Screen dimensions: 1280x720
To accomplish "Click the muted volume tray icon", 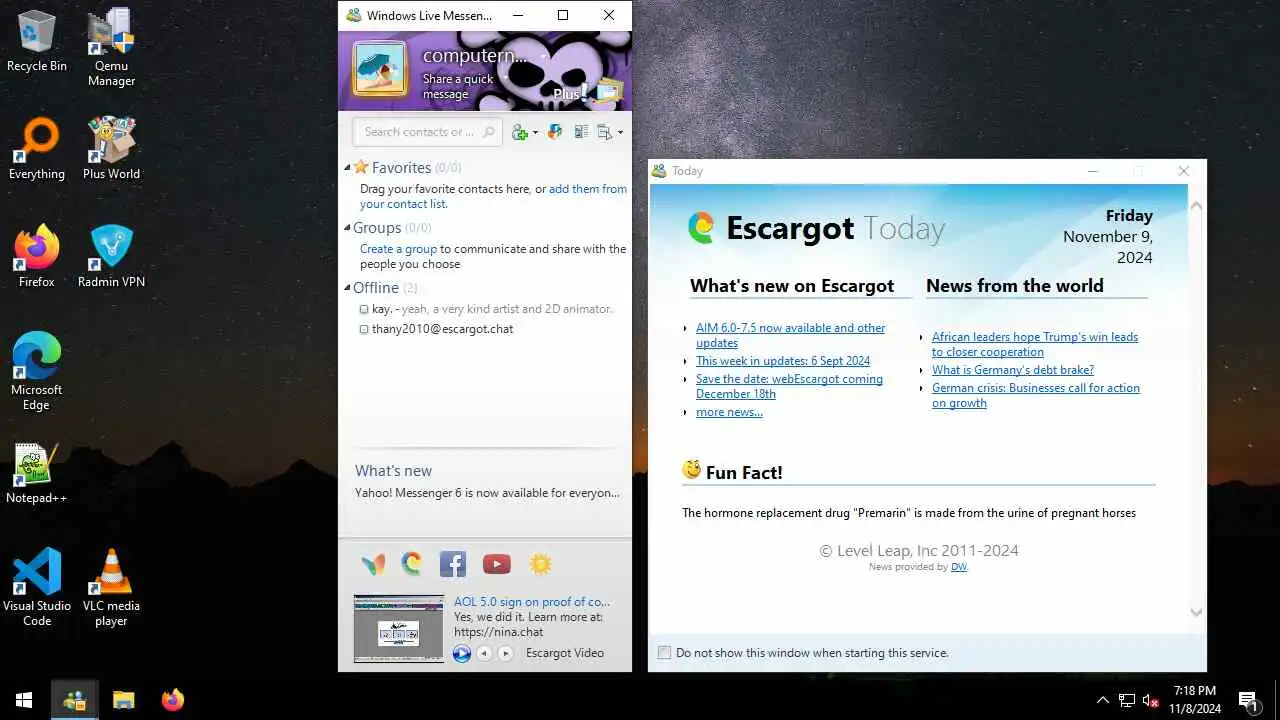I will (1151, 700).
